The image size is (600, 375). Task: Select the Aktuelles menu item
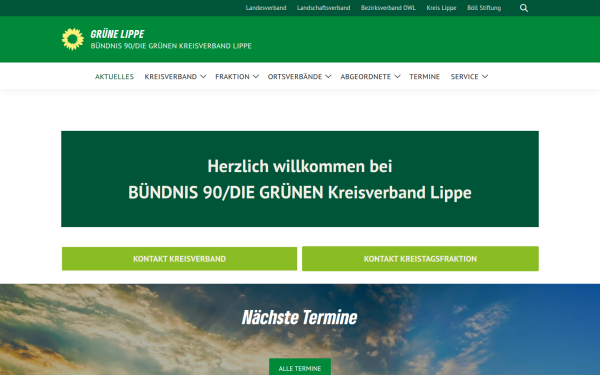tap(114, 77)
